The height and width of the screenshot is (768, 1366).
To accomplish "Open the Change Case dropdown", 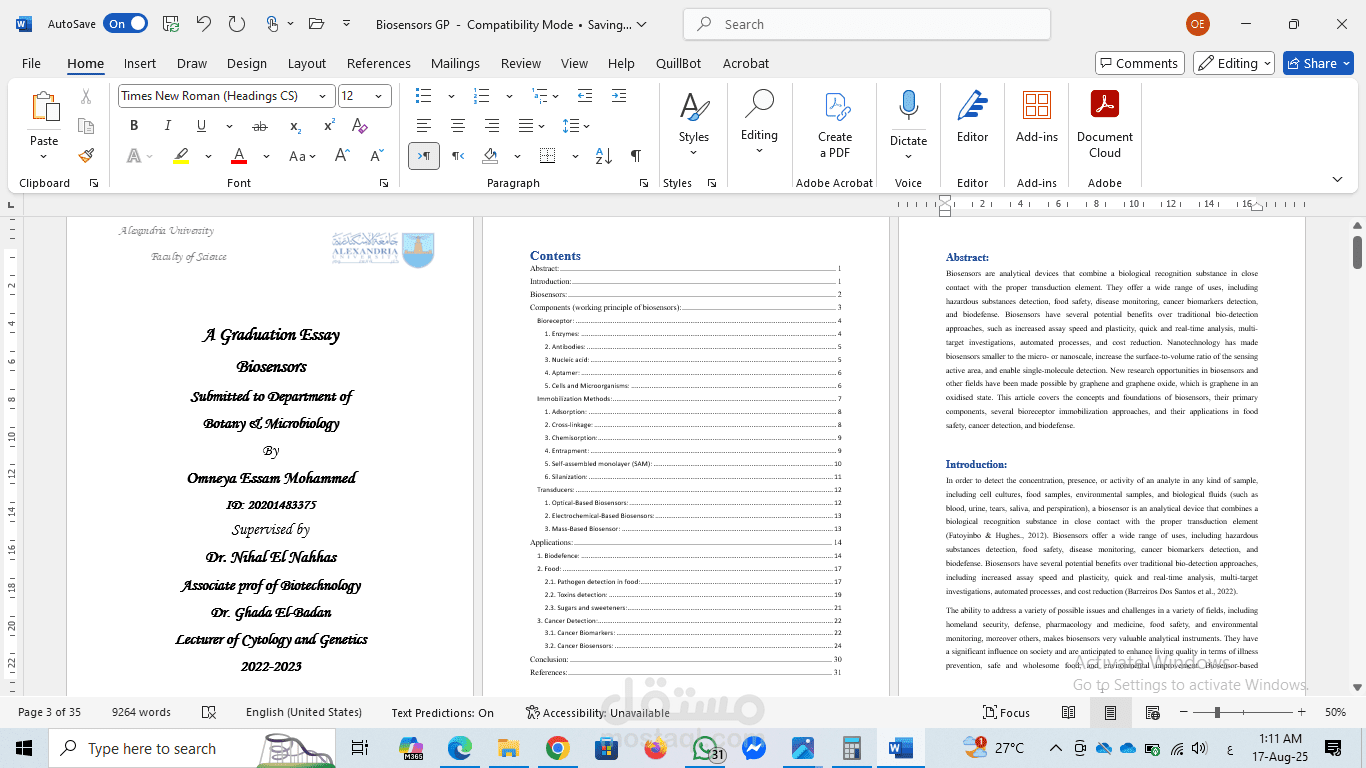I will 302,156.
